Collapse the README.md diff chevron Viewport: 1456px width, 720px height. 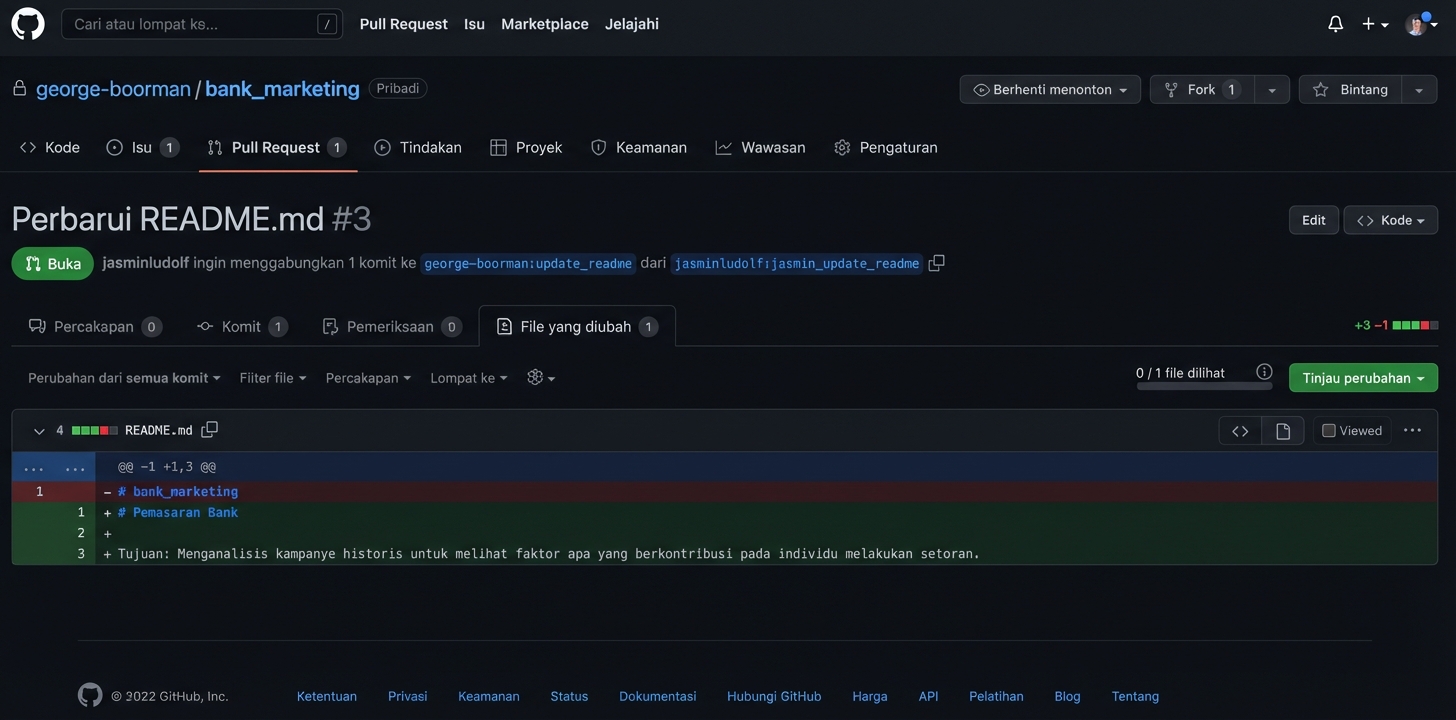39,431
